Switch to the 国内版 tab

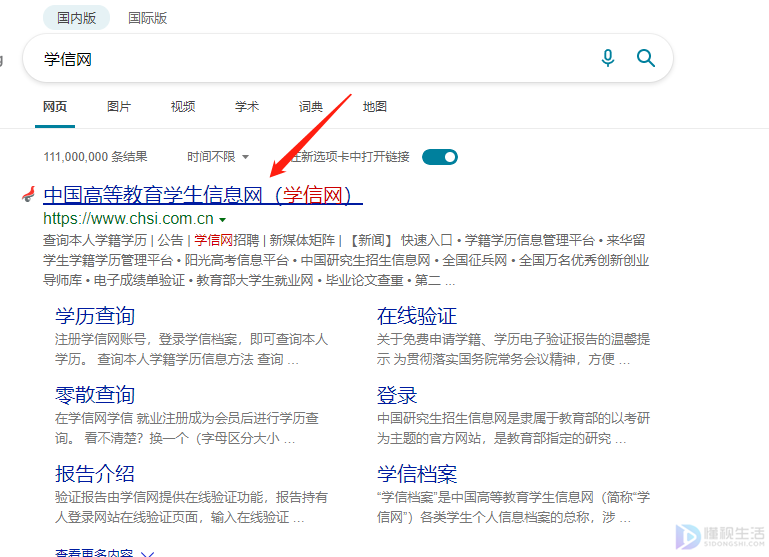77,18
